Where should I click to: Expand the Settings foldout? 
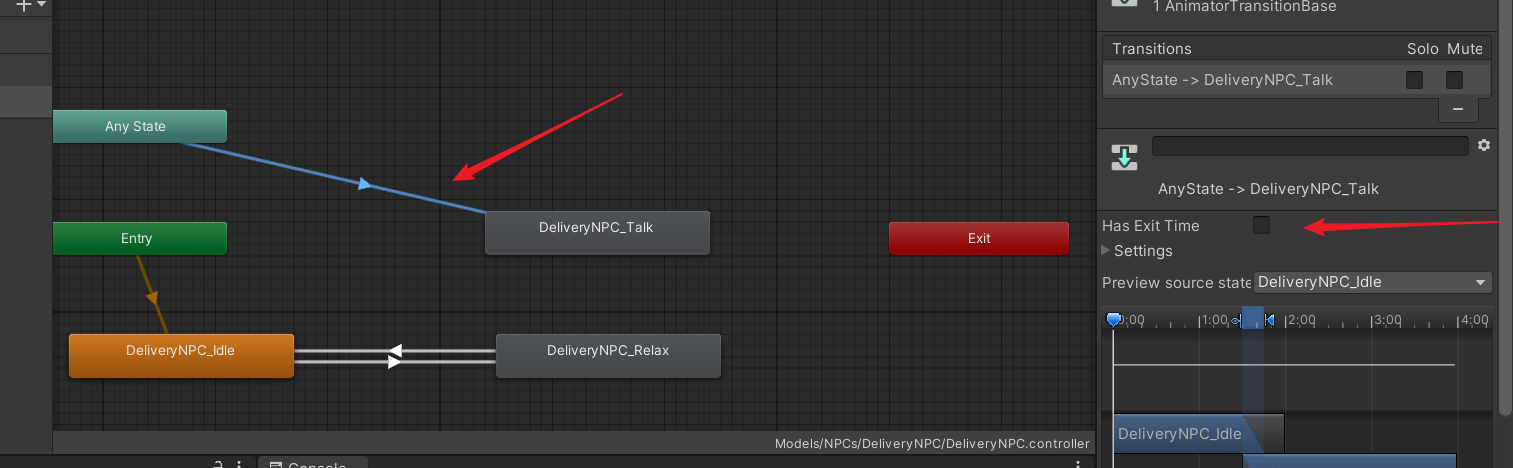pos(1106,251)
